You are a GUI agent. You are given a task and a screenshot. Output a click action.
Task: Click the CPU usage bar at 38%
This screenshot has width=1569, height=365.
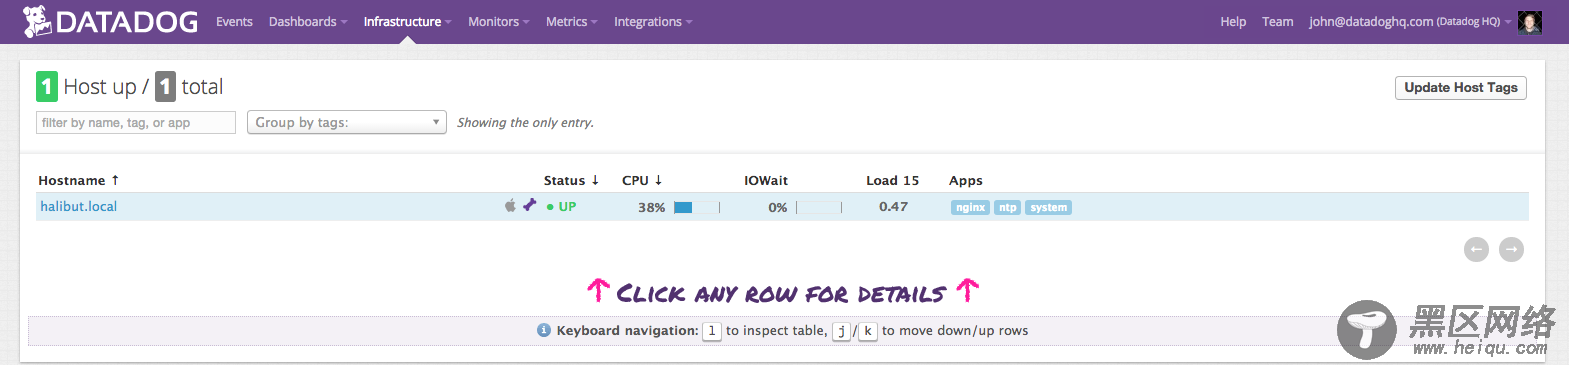[696, 208]
